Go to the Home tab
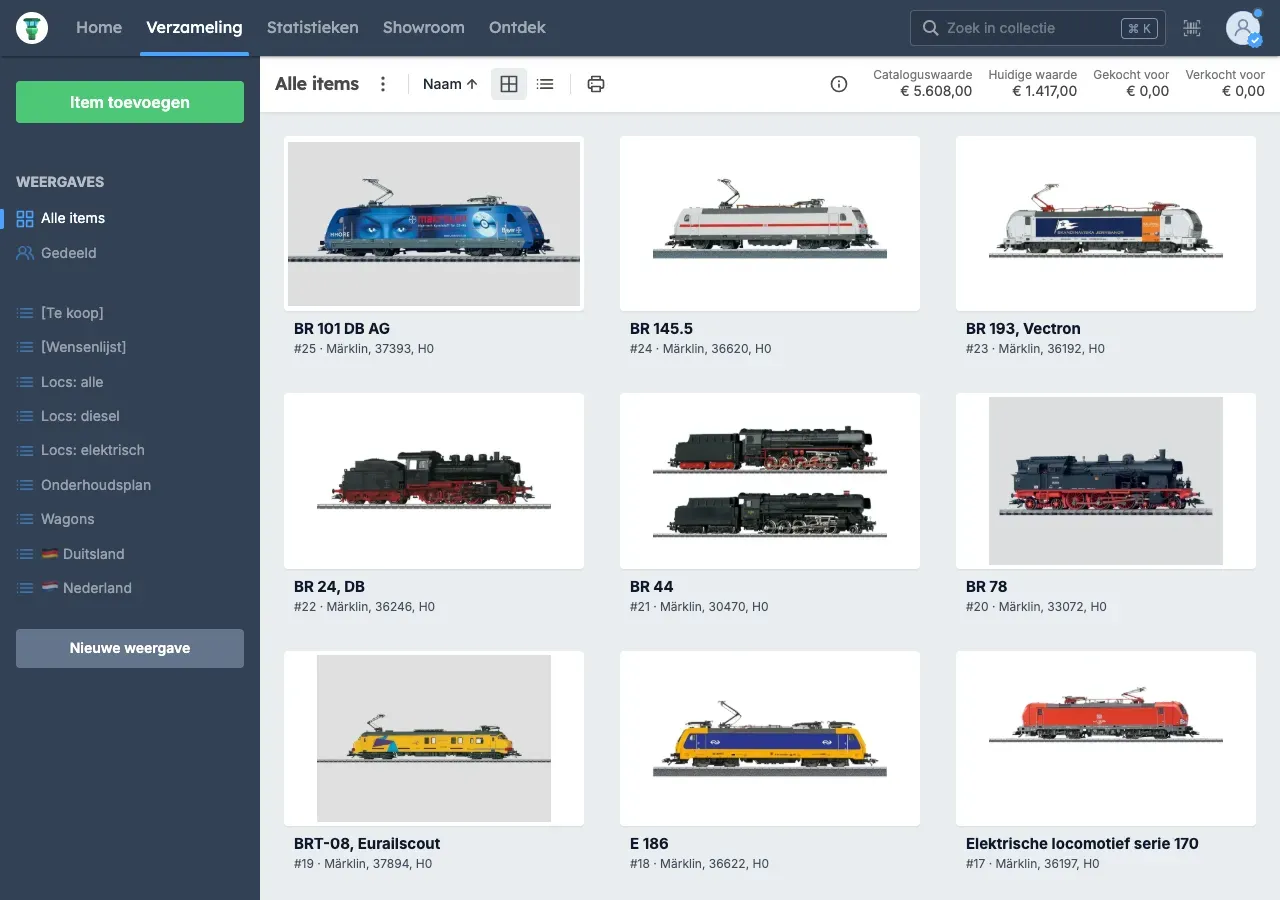Image resolution: width=1280 pixels, height=900 pixels. pyautogui.click(x=99, y=28)
